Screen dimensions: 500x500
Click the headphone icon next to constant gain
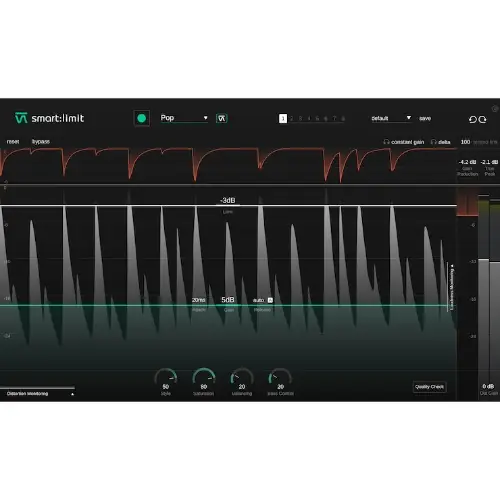coord(386,142)
